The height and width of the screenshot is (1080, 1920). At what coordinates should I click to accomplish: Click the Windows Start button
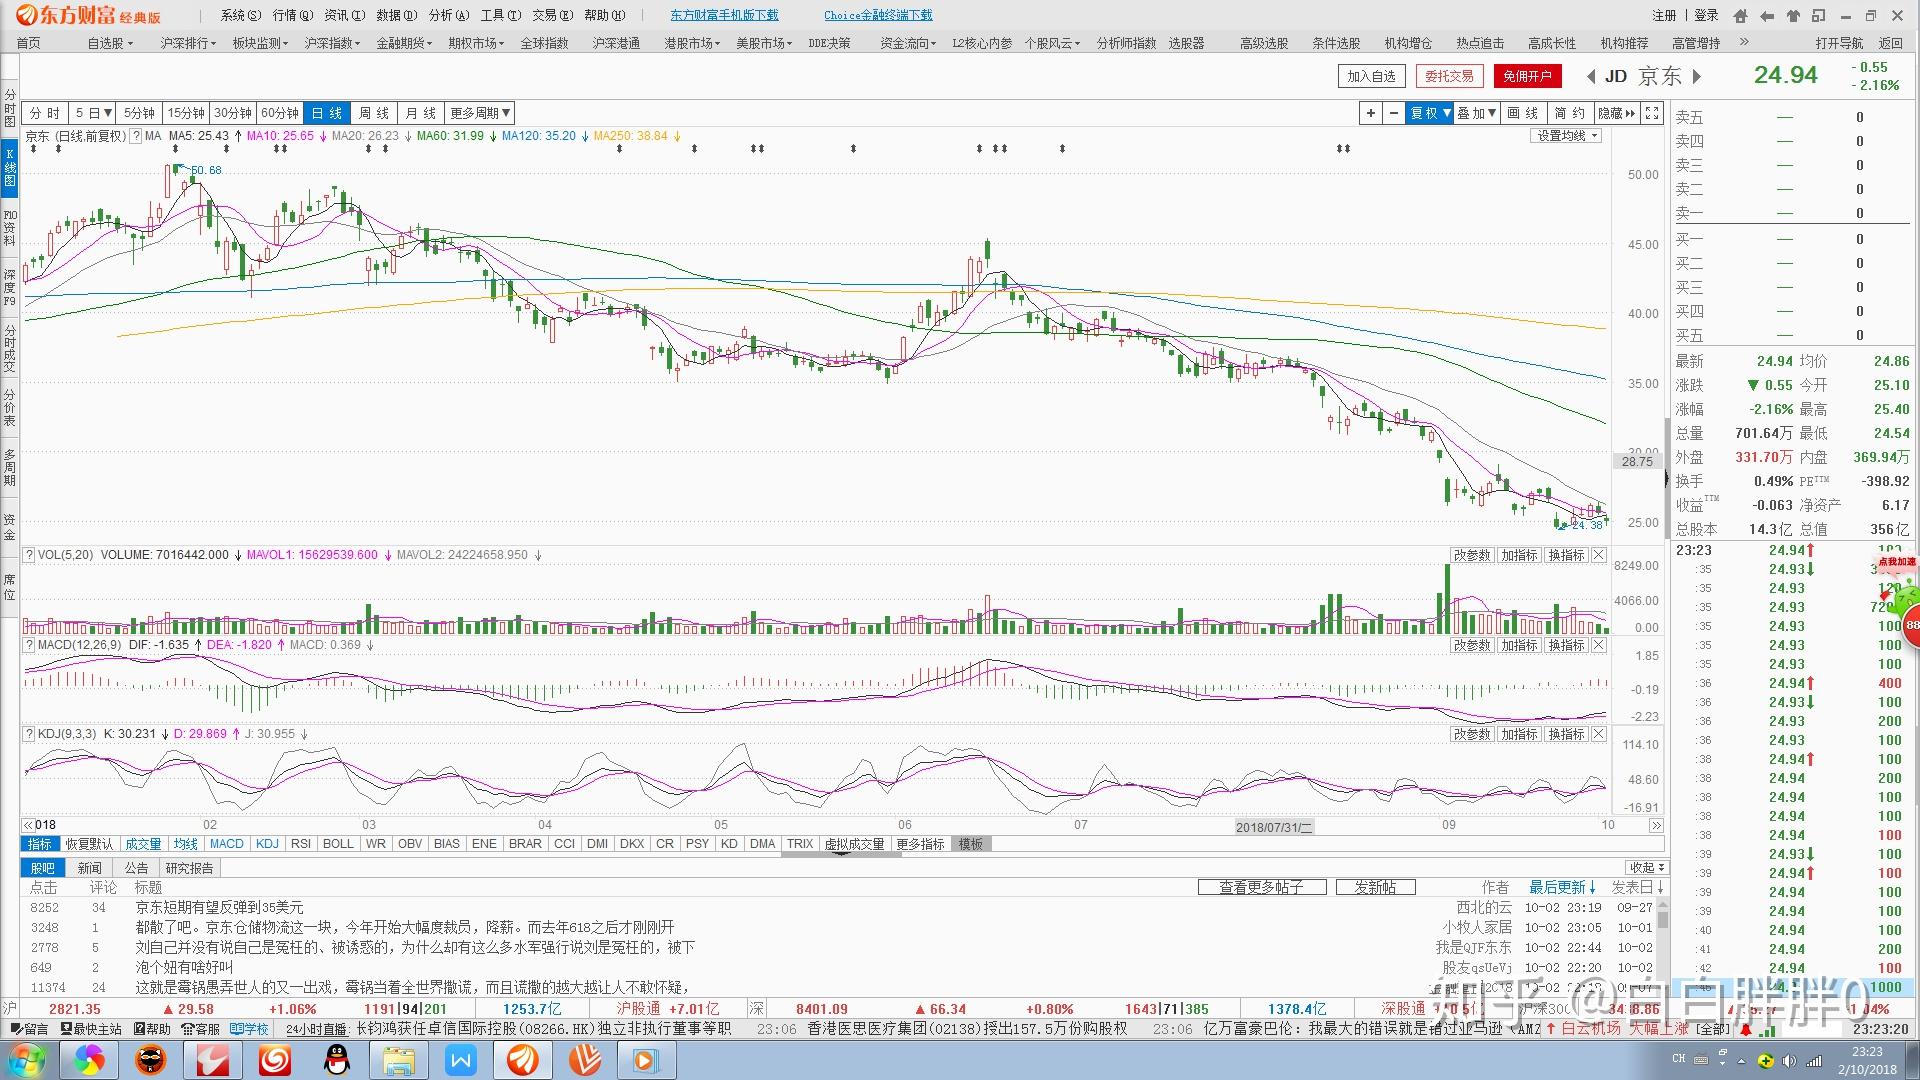click(x=26, y=1060)
